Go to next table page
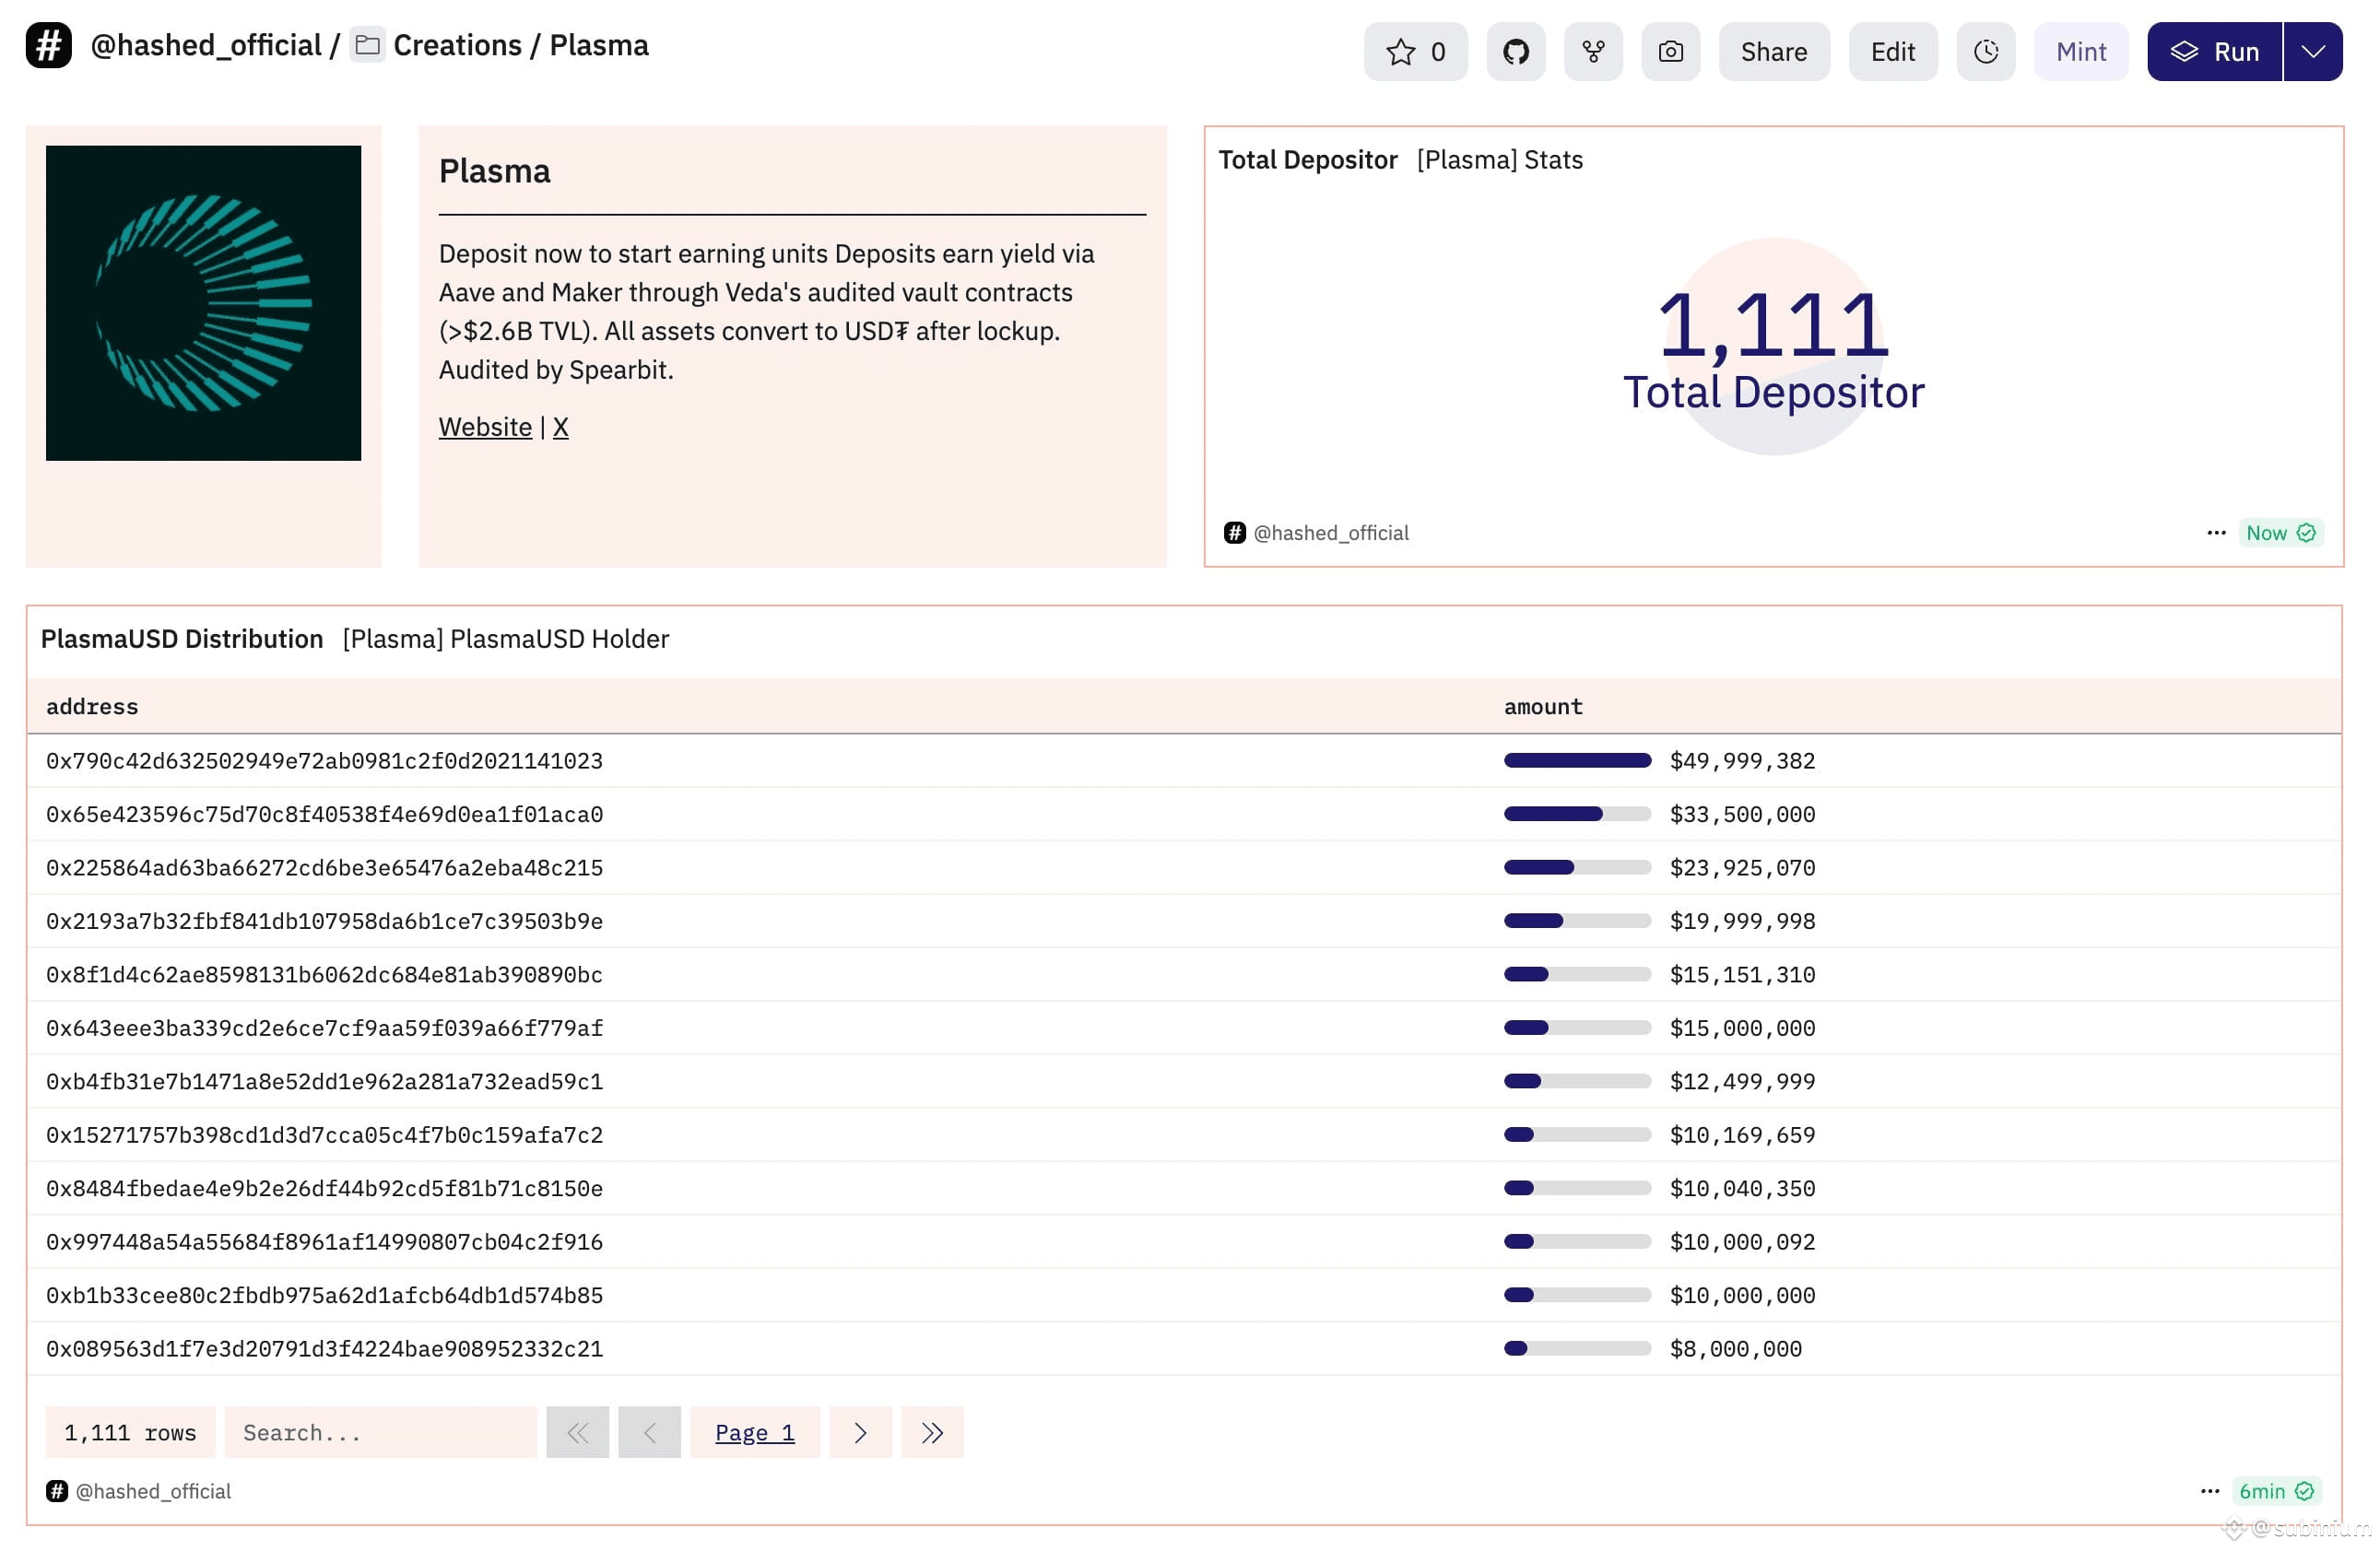The image size is (2380, 1551). click(860, 1432)
